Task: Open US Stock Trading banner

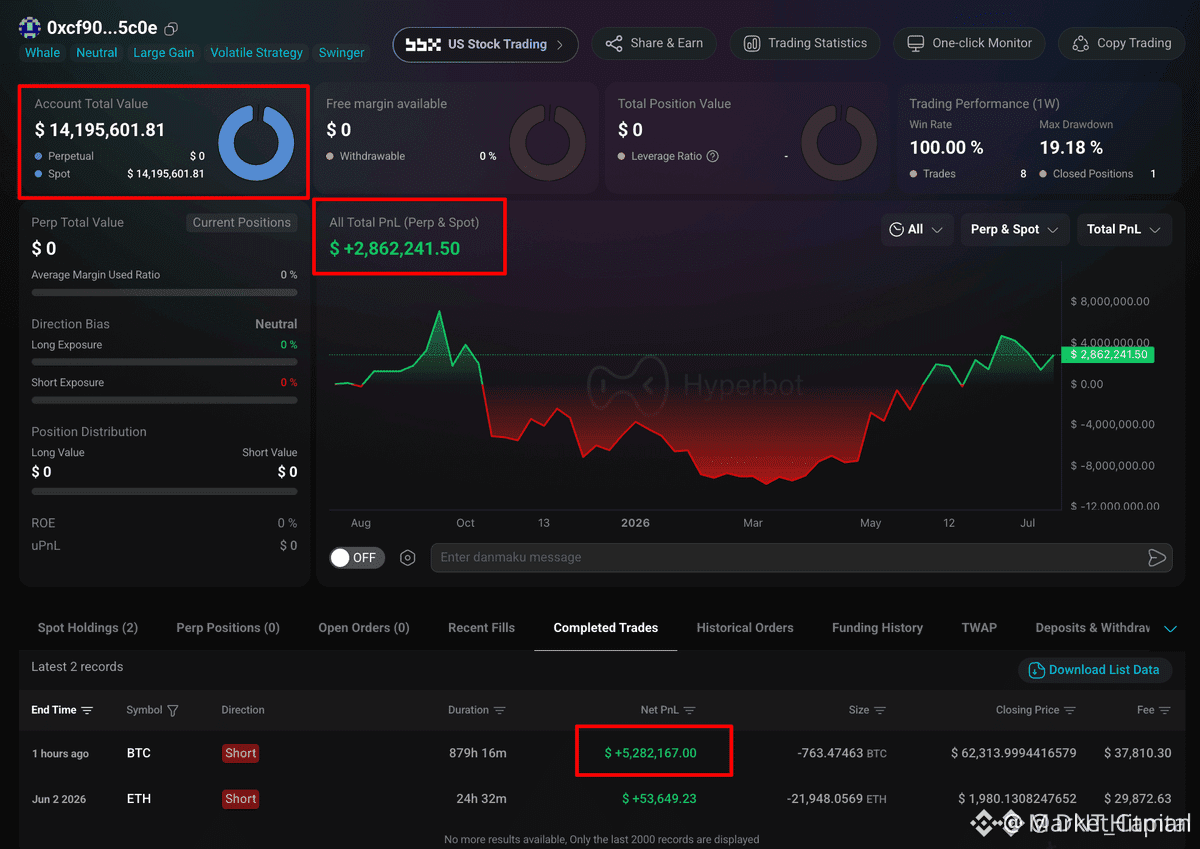Action: (x=485, y=44)
